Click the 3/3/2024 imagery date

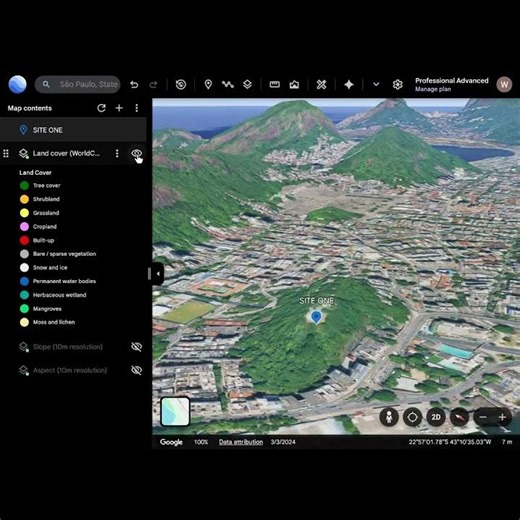(x=283, y=442)
